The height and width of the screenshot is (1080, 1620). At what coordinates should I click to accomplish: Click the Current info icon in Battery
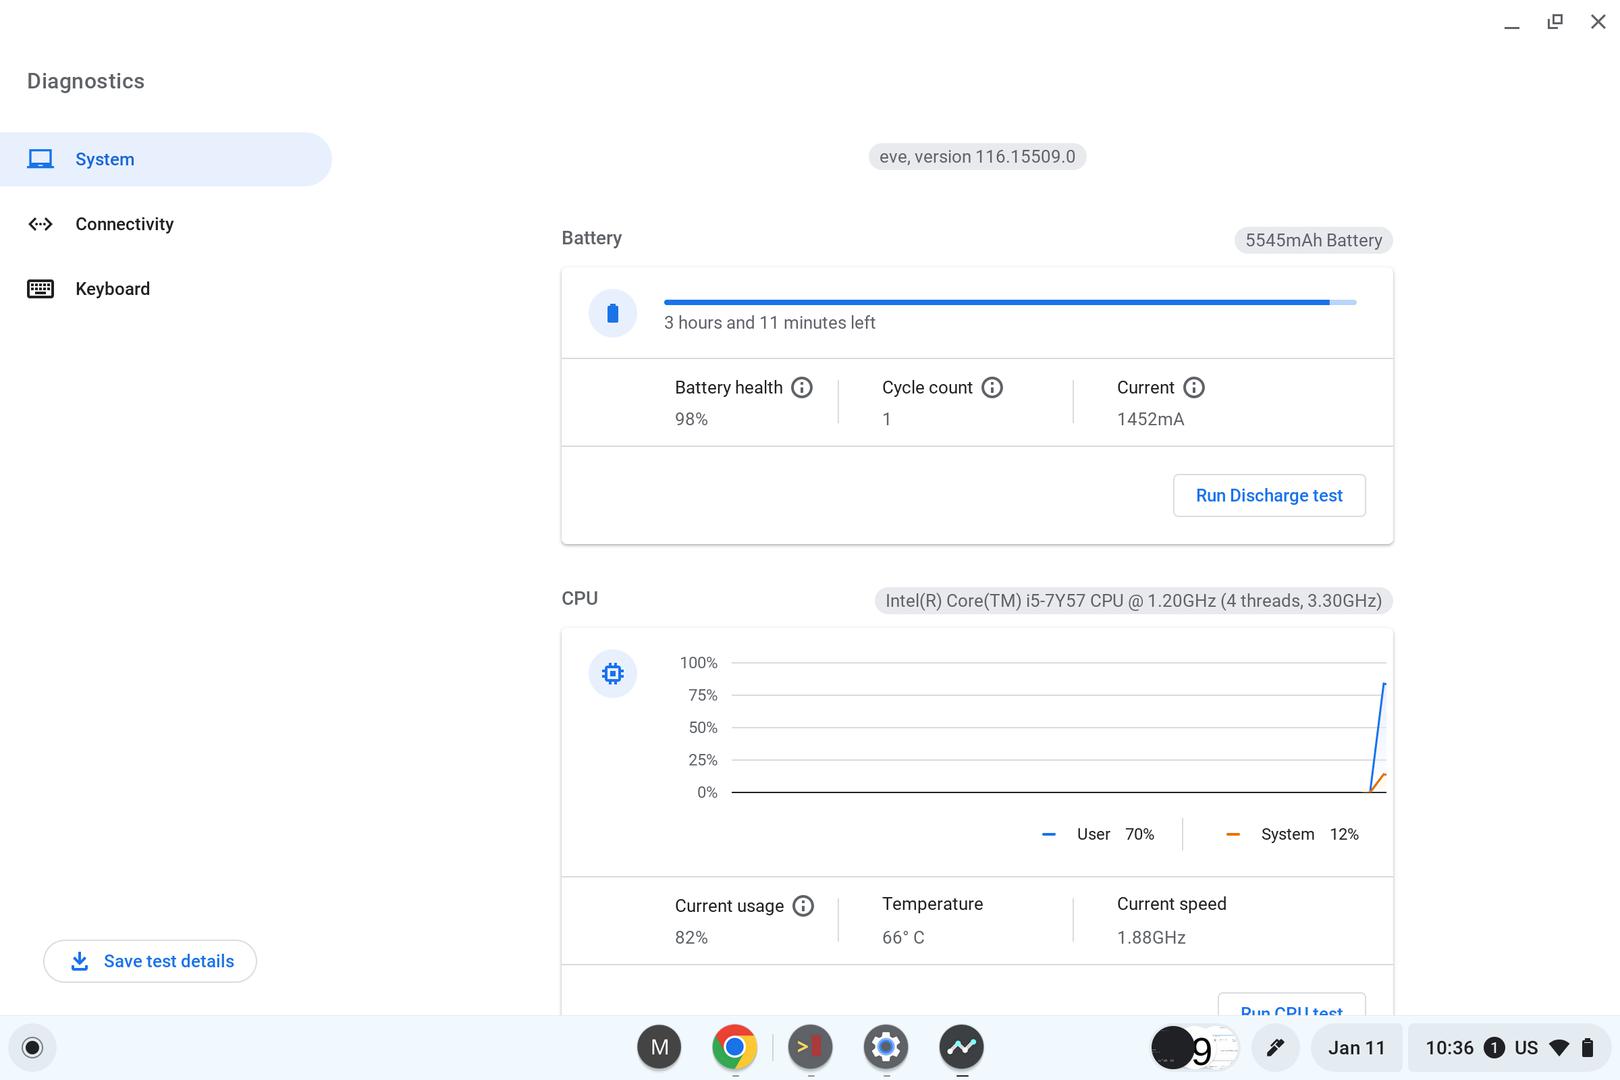(1194, 388)
